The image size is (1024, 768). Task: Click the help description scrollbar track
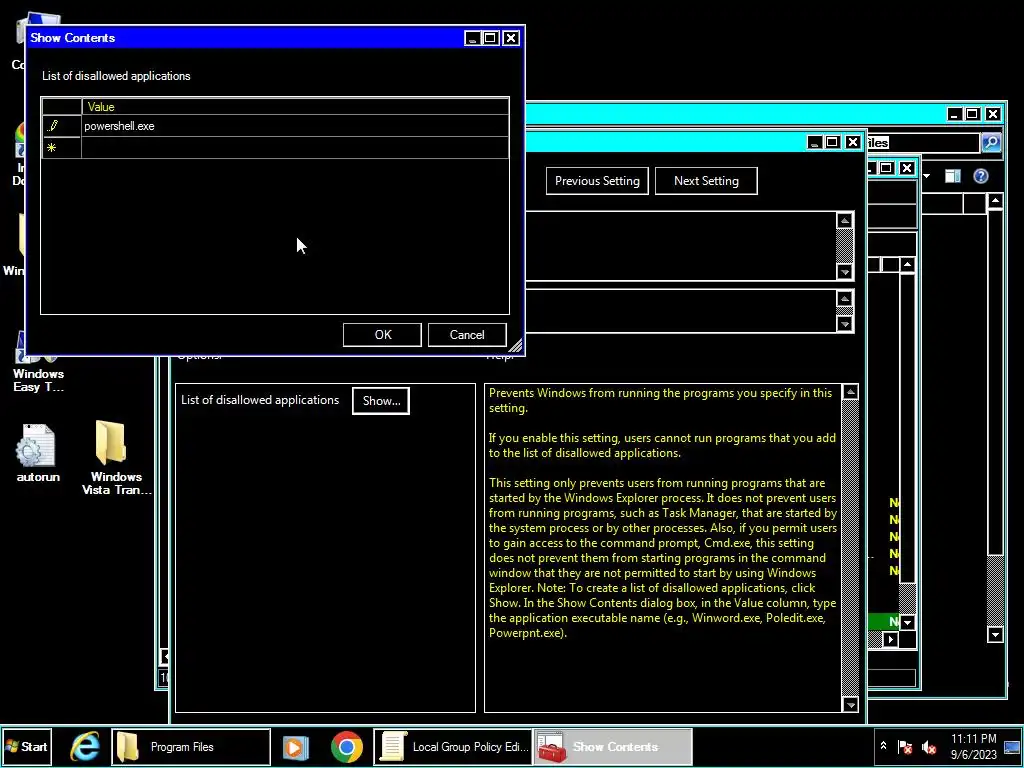[x=850, y=549]
